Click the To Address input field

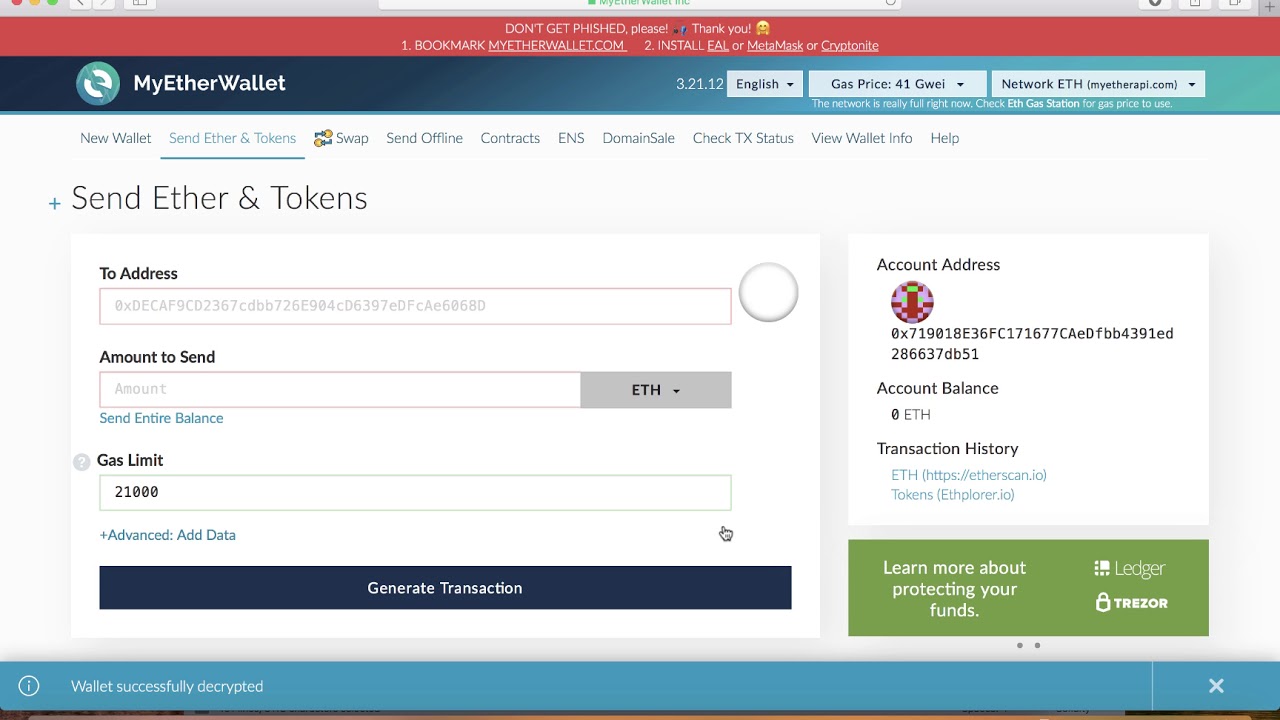tap(415, 306)
